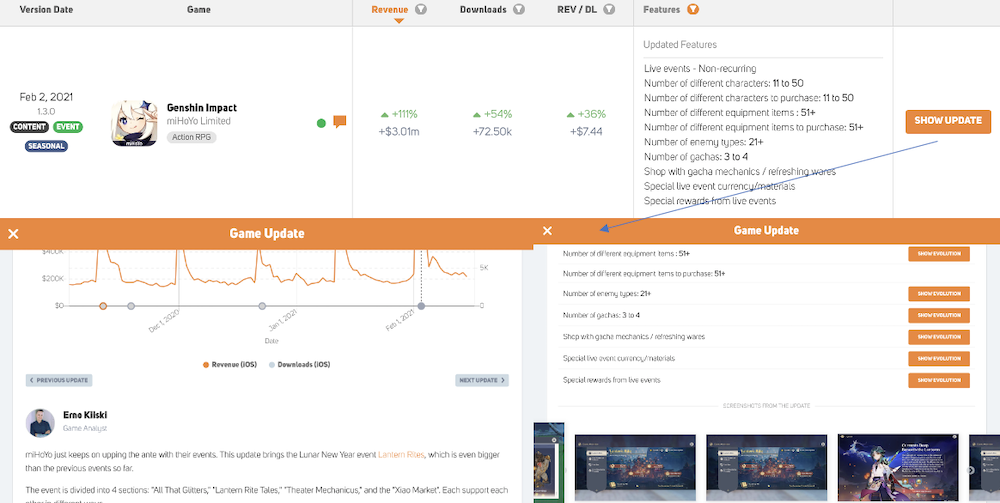Show evolution for number of enemy types
The width and height of the screenshot is (1000, 503).
(x=939, y=294)
